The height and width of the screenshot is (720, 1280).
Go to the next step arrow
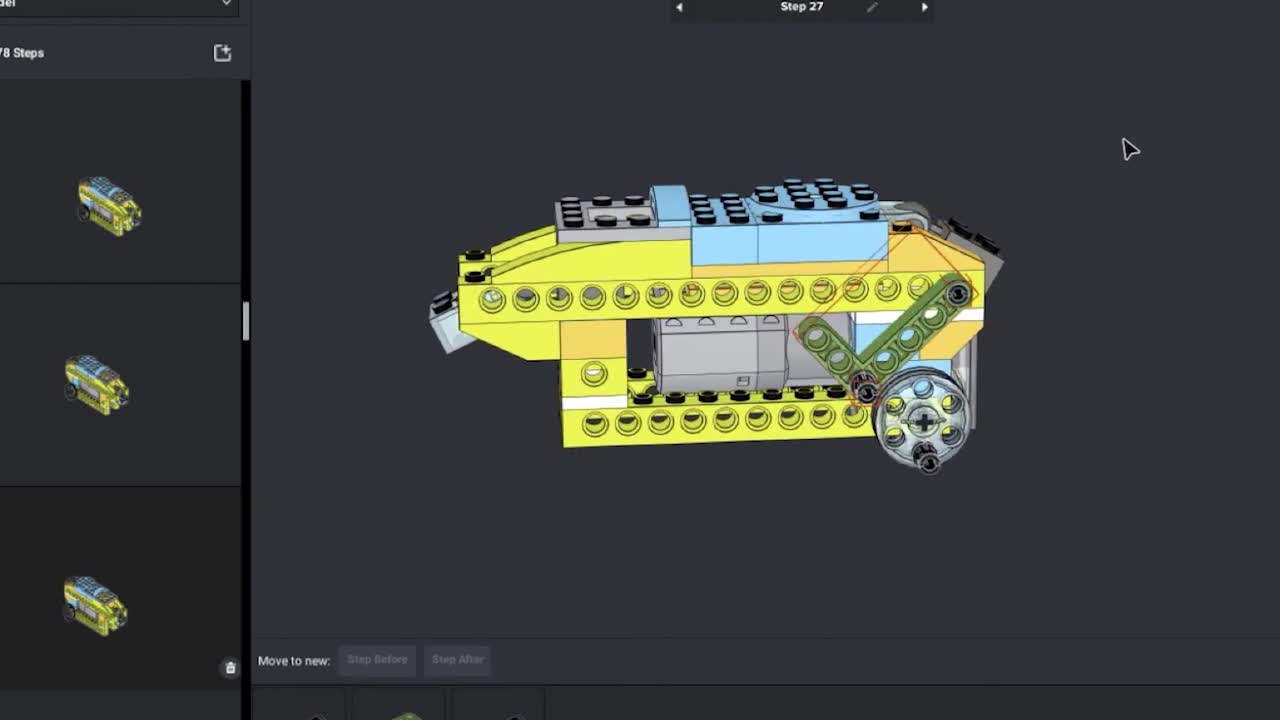924,7
